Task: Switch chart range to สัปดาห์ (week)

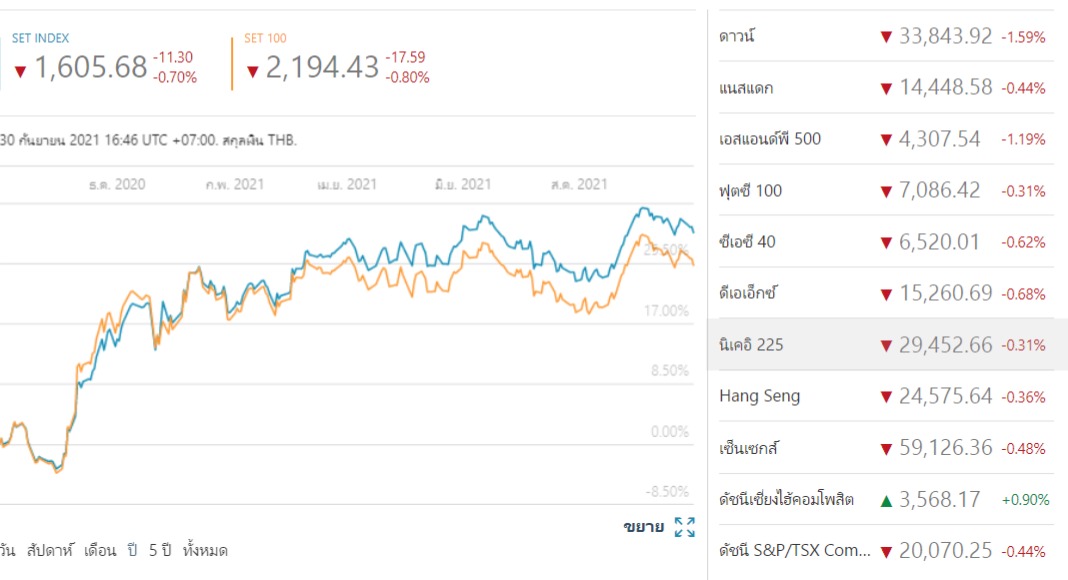Action: point(49,551)
